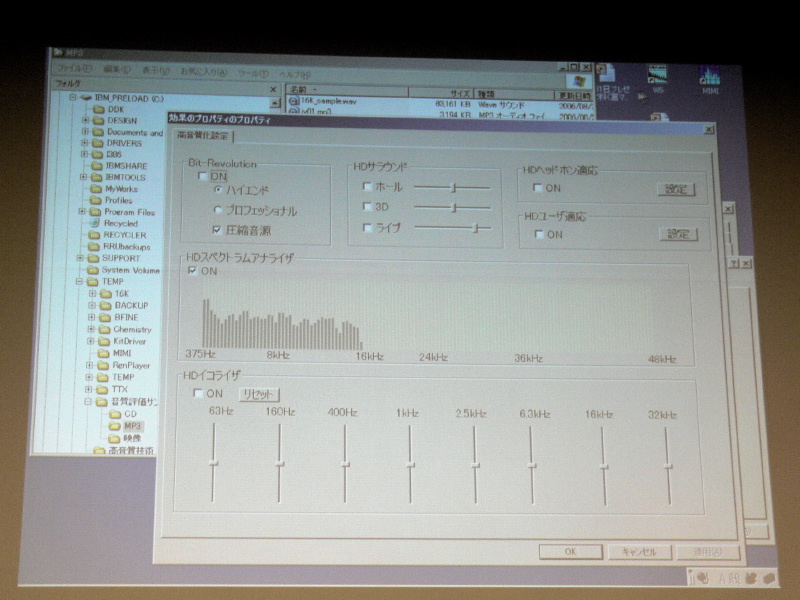Select the IBMSHARE folder icon

pos(96,166)
